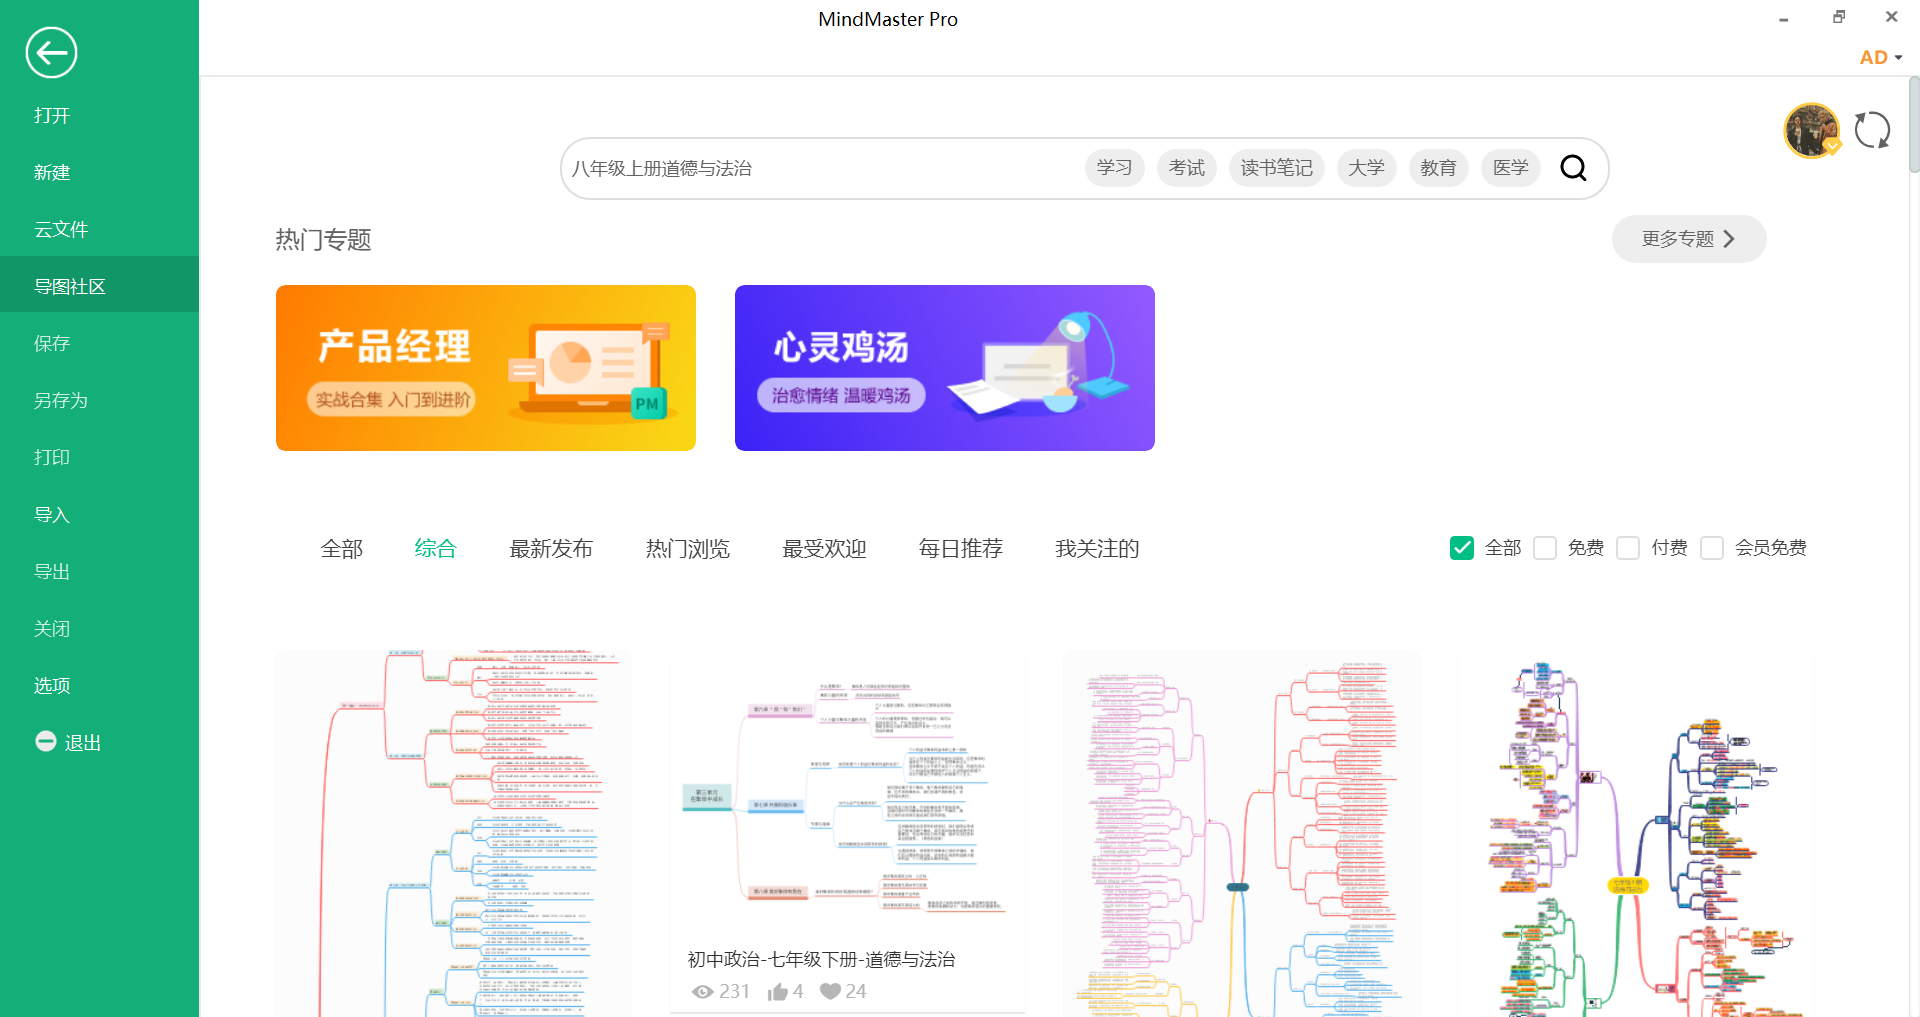Switch to the 最受欢迎 tab
The image size is (1920, 1017).
(824, 548)
